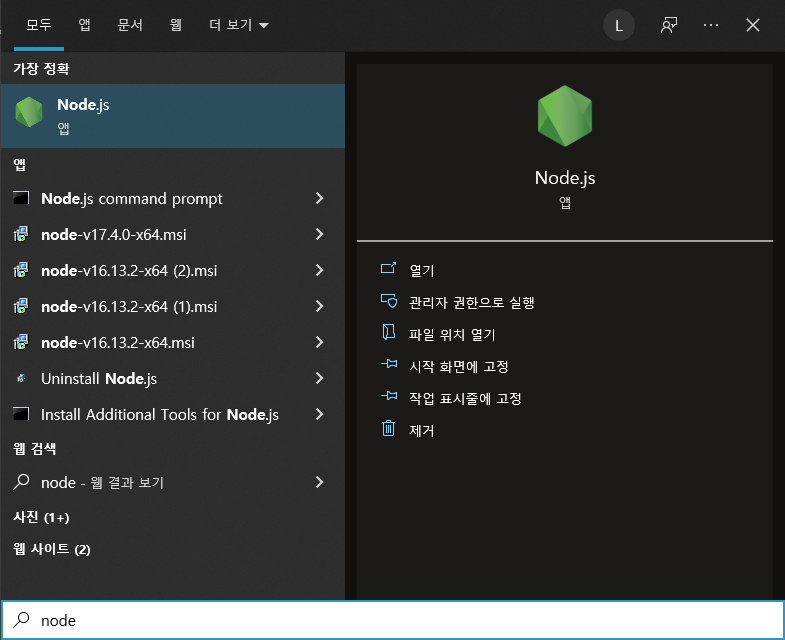Switch to the 앱 tab
The height and width of the screenshot is (640, 785).
coord(85,25)
